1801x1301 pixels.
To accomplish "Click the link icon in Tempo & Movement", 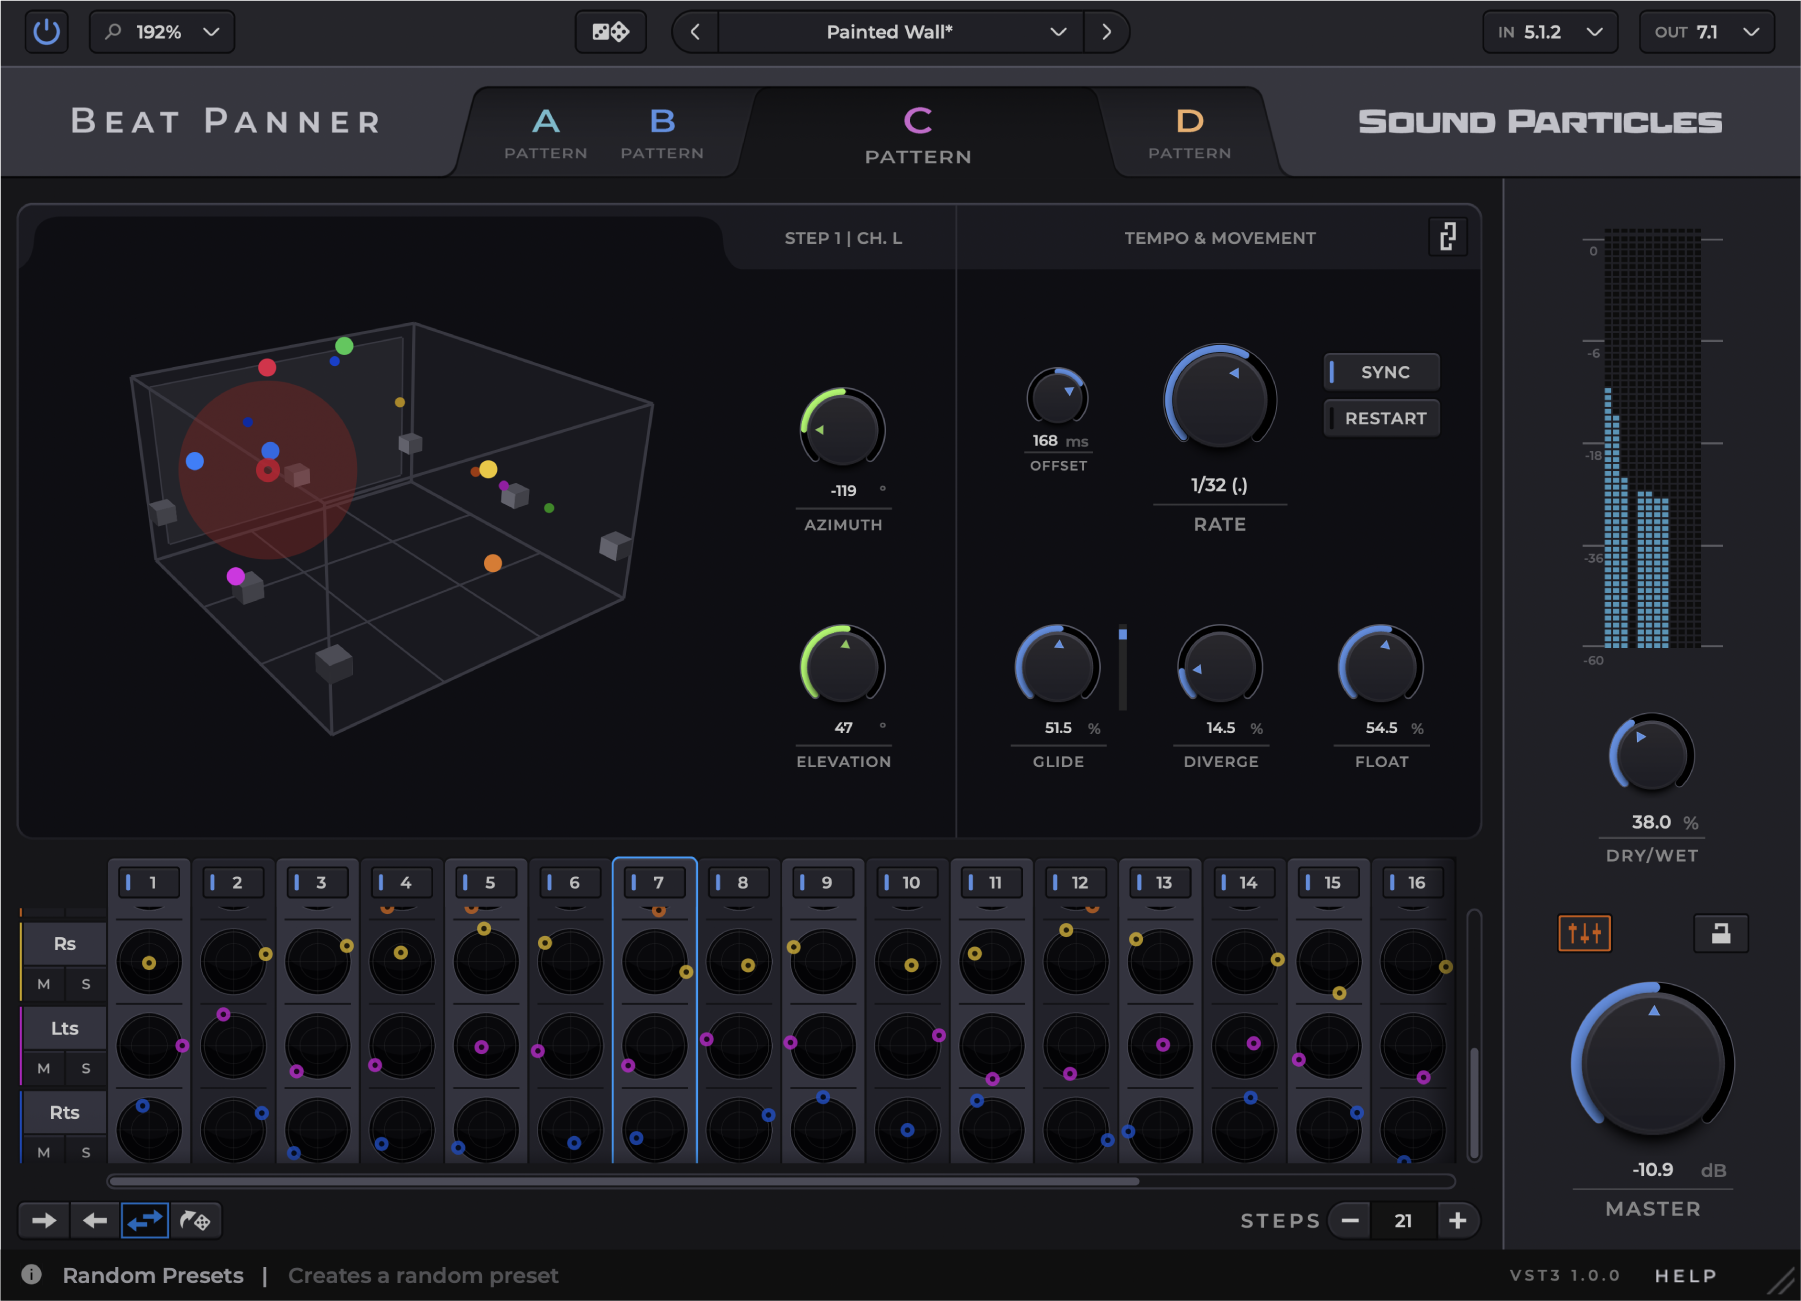I will [1447, 237].
